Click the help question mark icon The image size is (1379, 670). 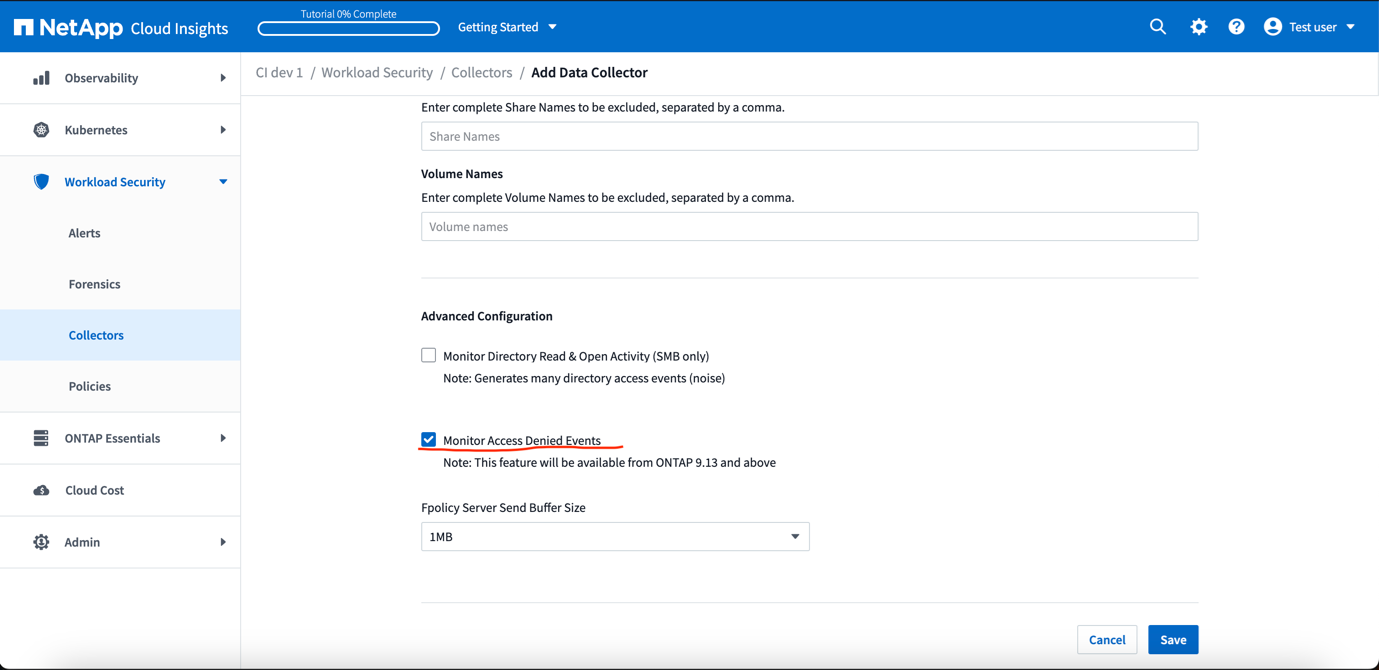(1237, 27)
